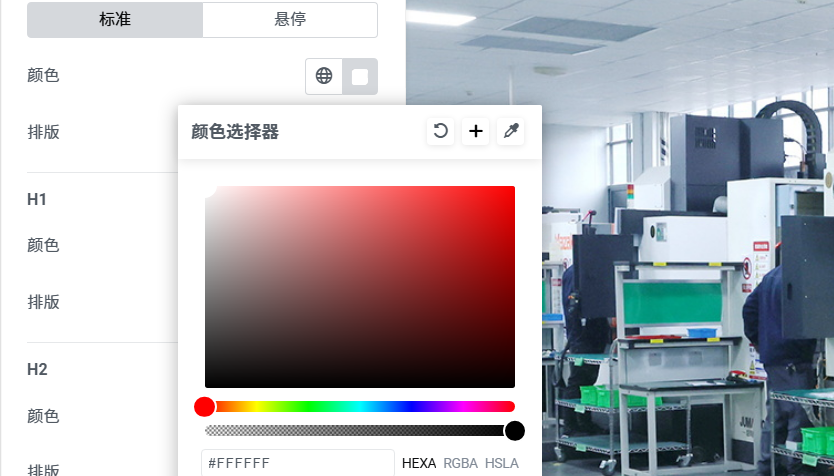Add new global color with plus icon
Screen dimensions: 834x476
(476, 131)
